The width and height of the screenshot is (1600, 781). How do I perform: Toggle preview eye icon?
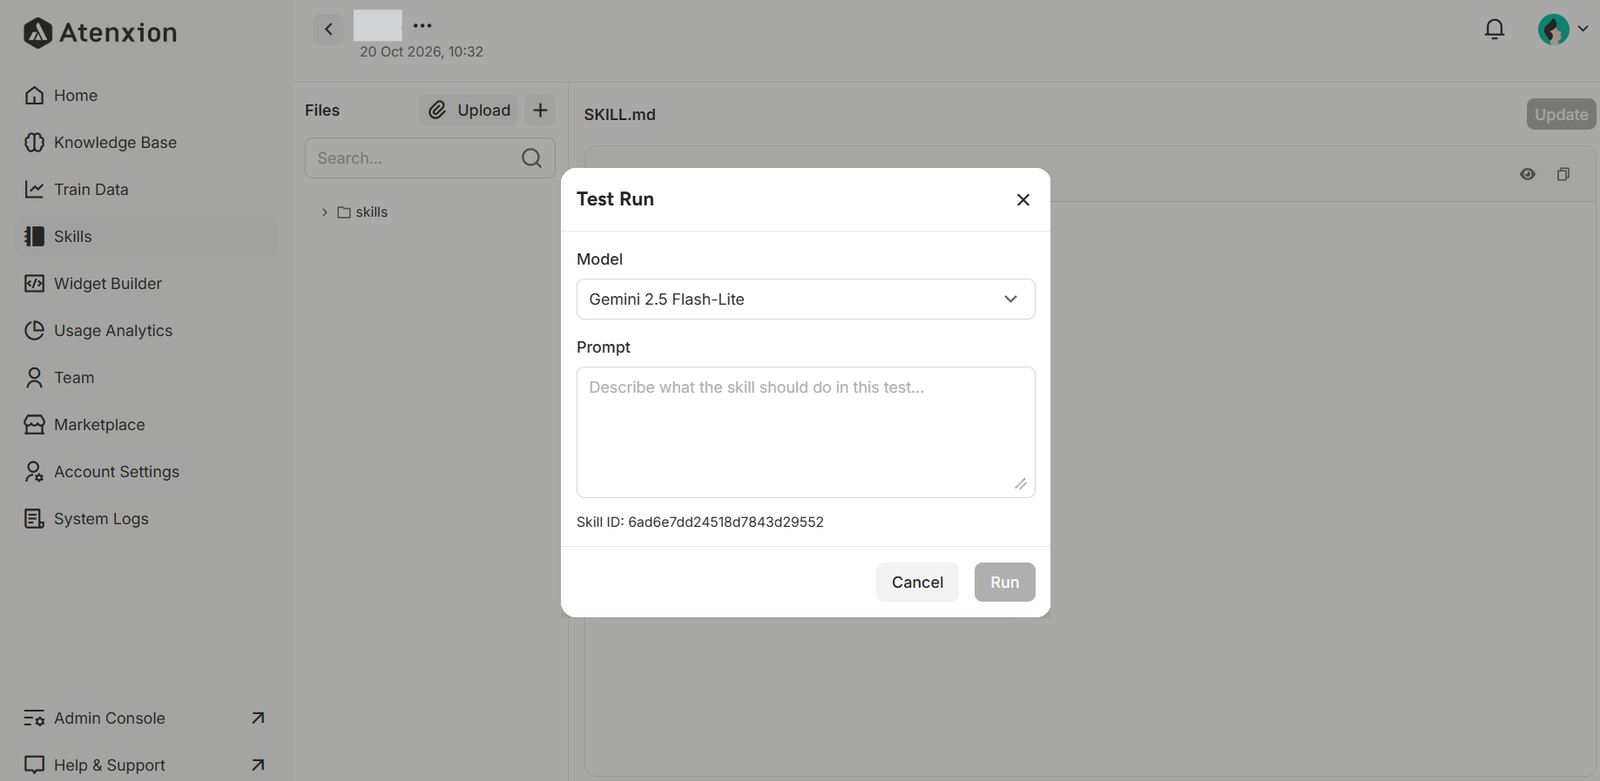click(1527, 174)
